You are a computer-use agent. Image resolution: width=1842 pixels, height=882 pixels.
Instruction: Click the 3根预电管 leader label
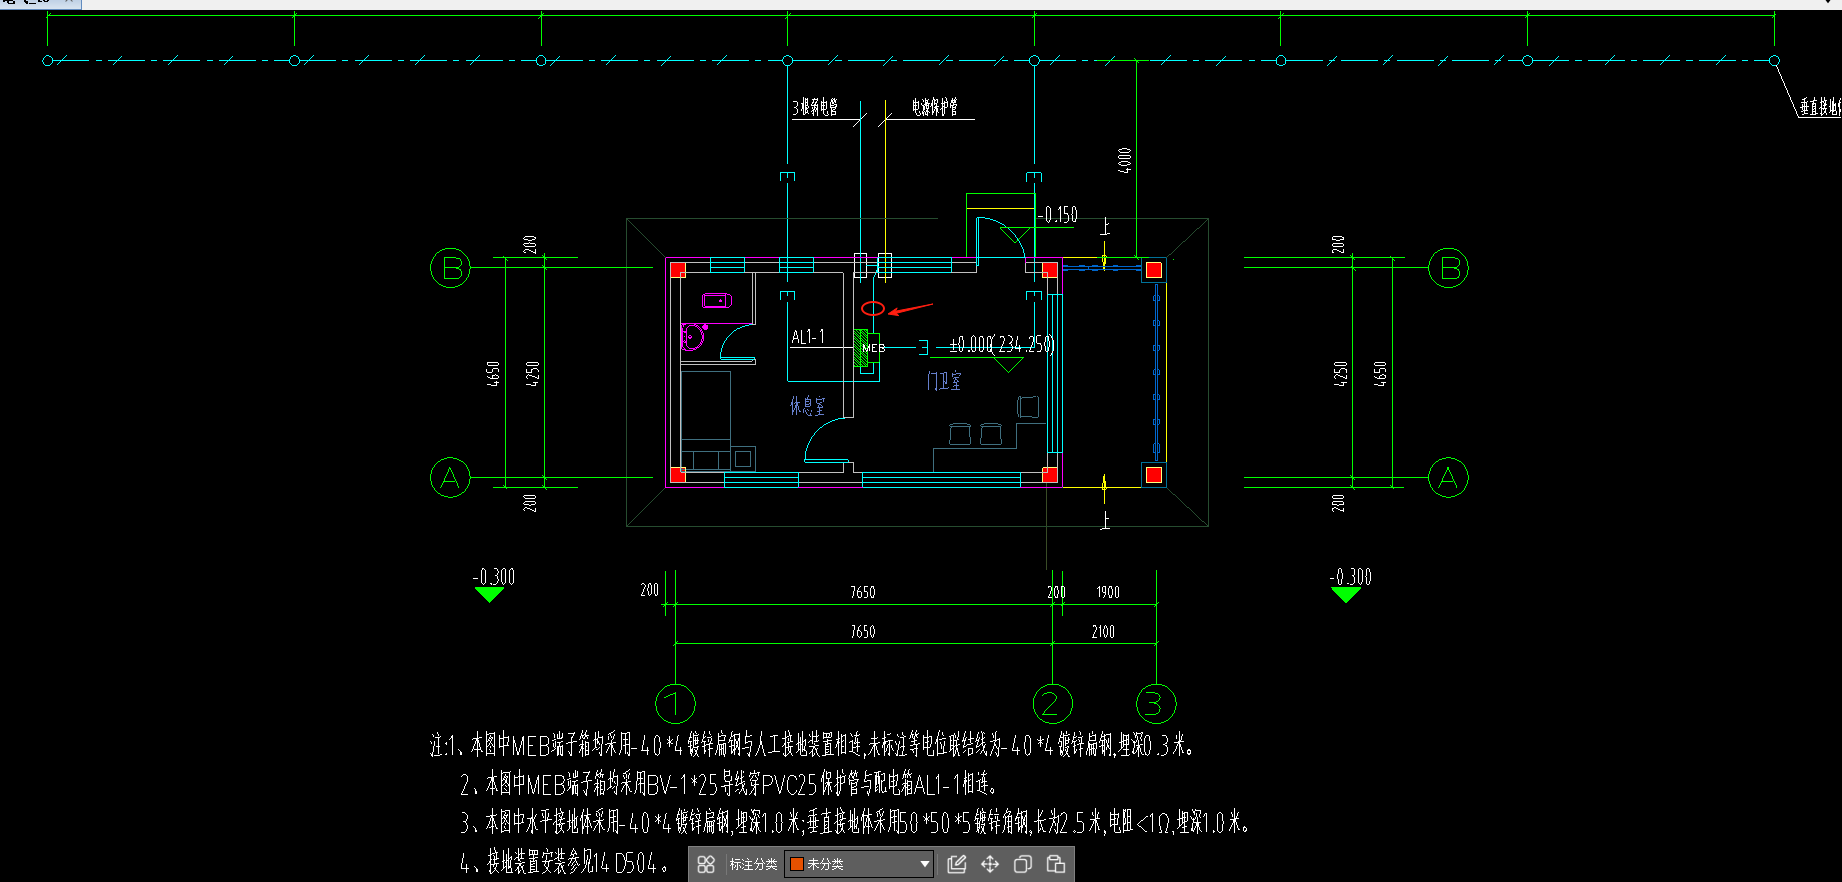pyautogui.click(x=815, y=107)
